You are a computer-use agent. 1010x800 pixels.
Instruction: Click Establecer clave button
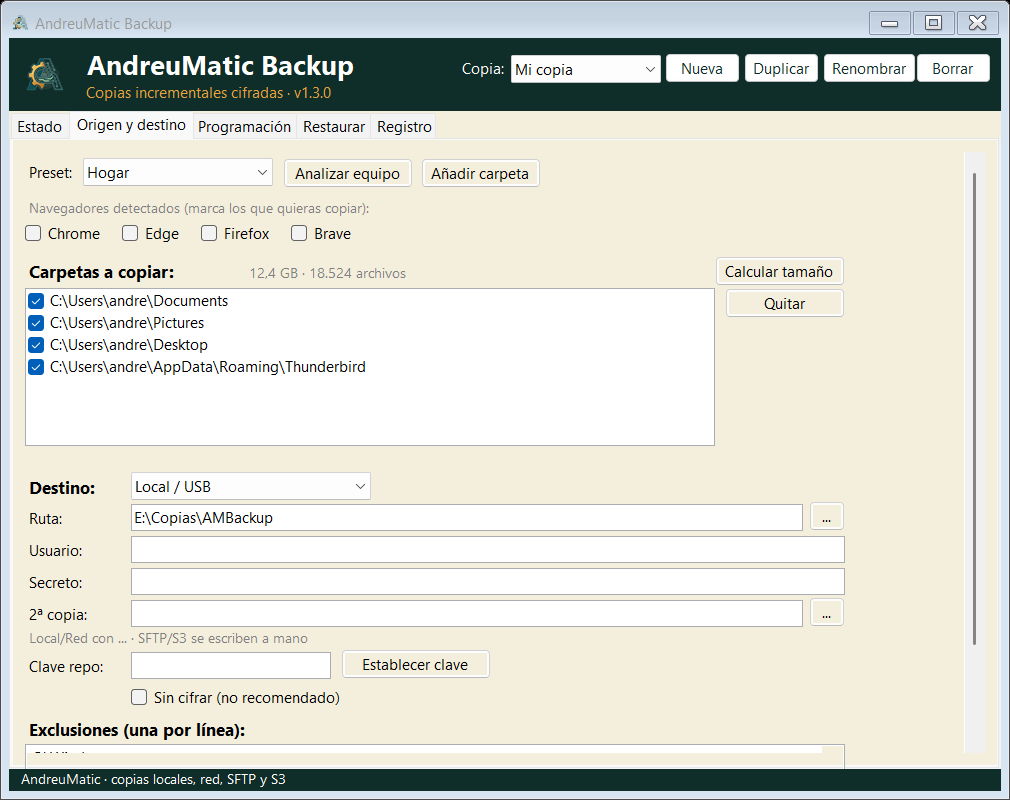[x=415, y=664]
